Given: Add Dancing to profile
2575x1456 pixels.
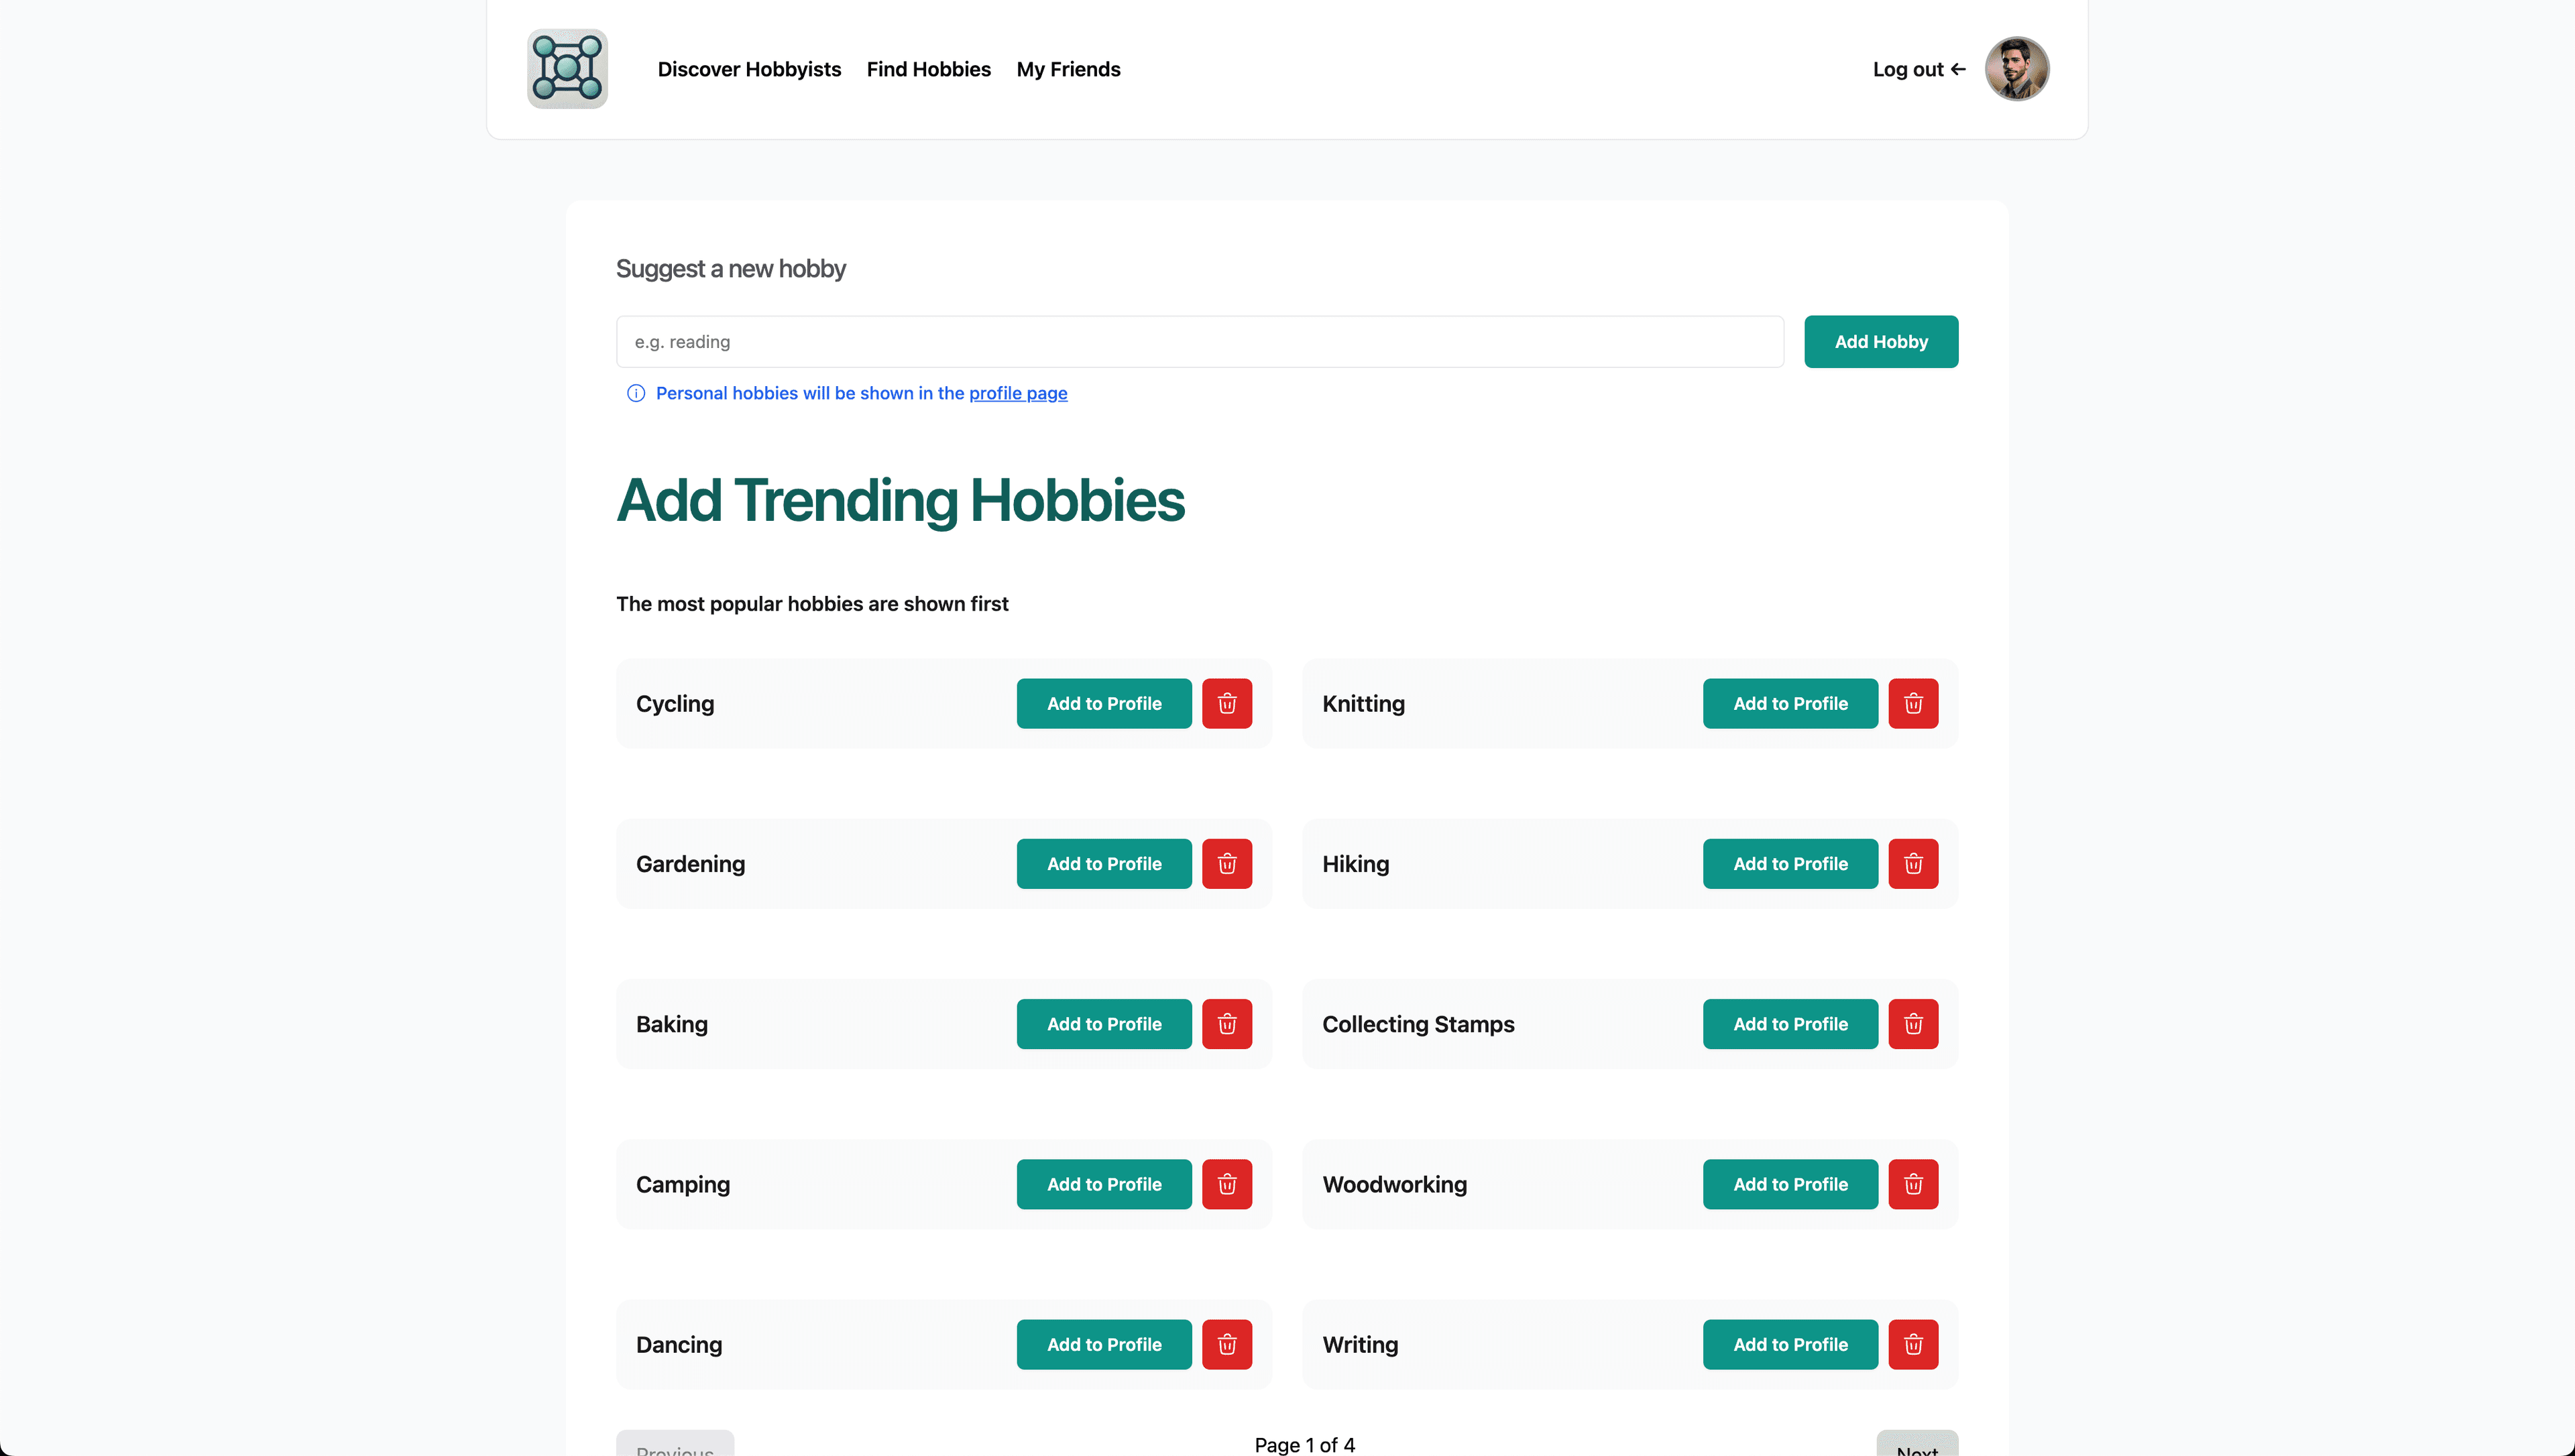Looking at the screenshot, I should point(1103,1343).
